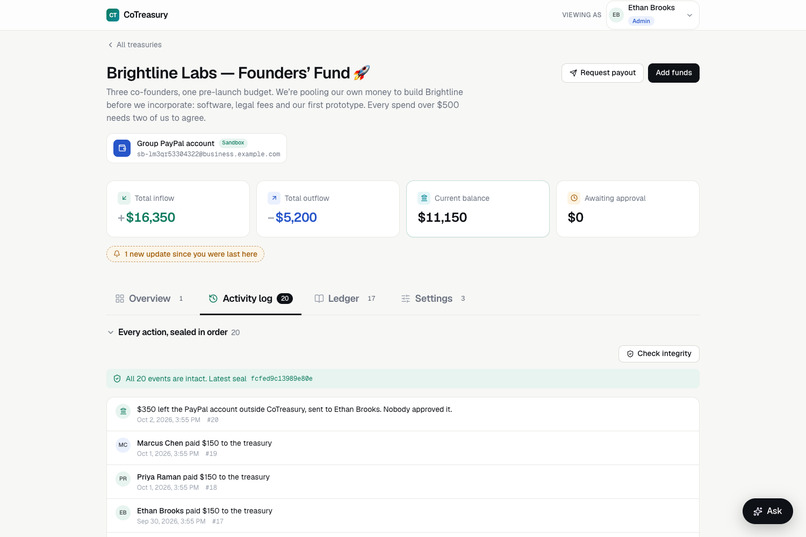Click the back chevron beside All treasuries
The image size is (806, 537).
pos(110,45)
